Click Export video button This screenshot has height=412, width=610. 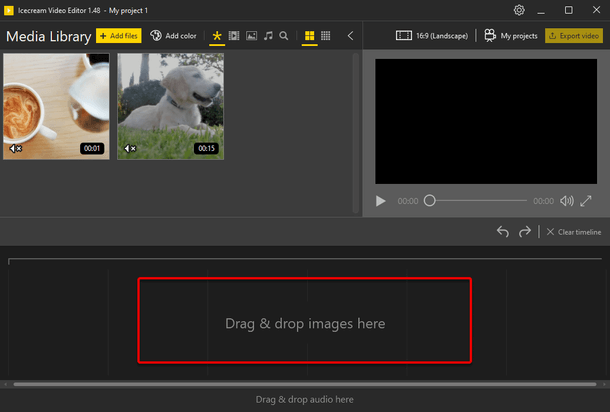[x=574, y=36]
